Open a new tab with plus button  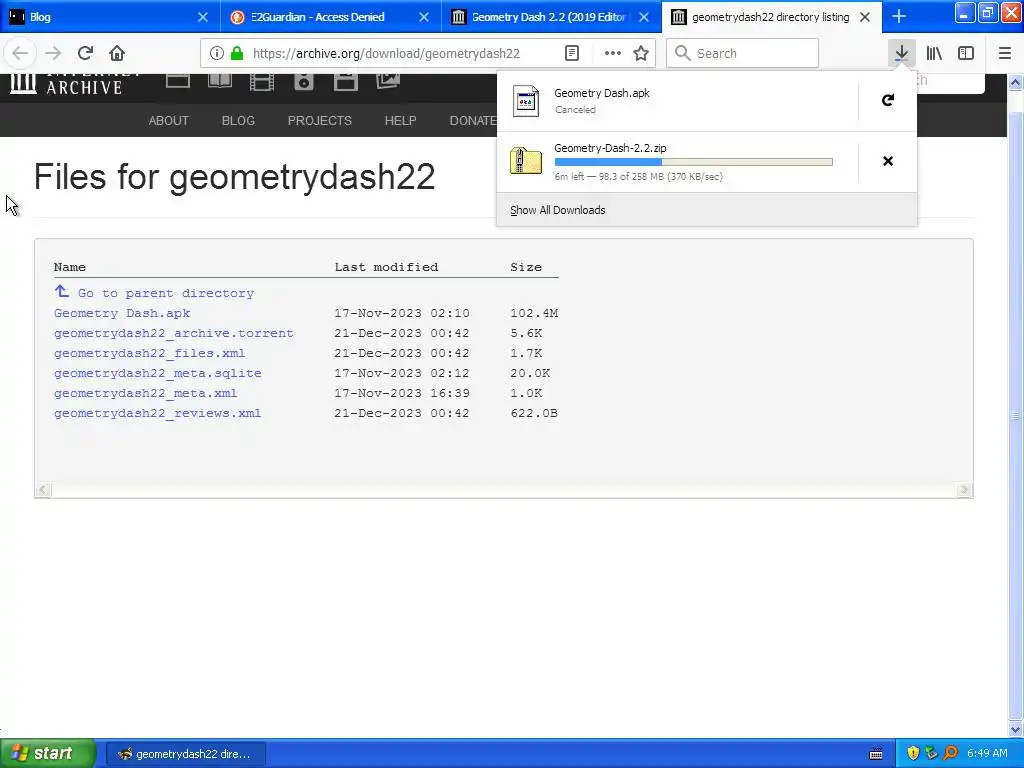899,17
